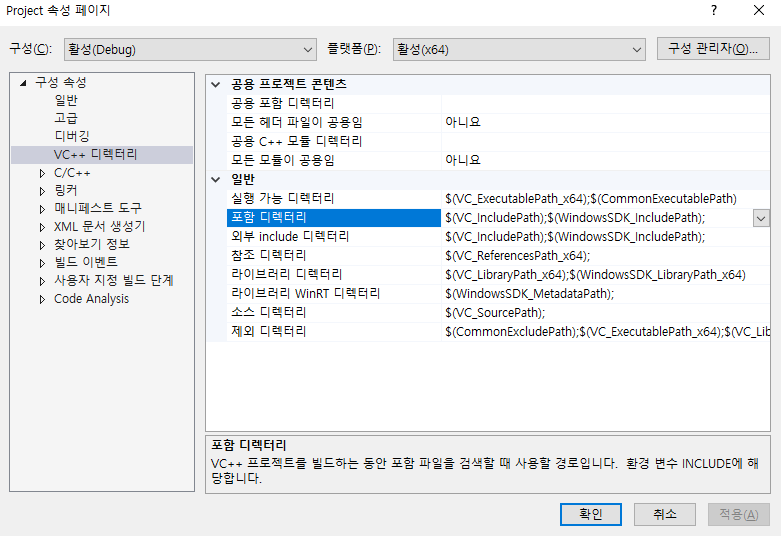This screenshot has height=536, width=781.
Task: Click the $(VC_LibraryPath_x64) value
Action: 606,274
